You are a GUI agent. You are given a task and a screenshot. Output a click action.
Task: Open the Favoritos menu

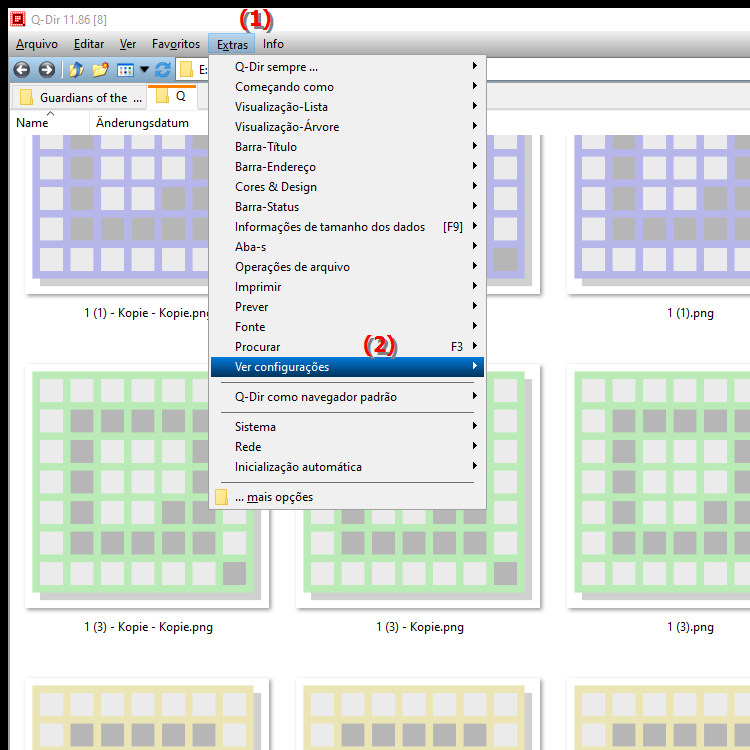click(x=176, y=44)
